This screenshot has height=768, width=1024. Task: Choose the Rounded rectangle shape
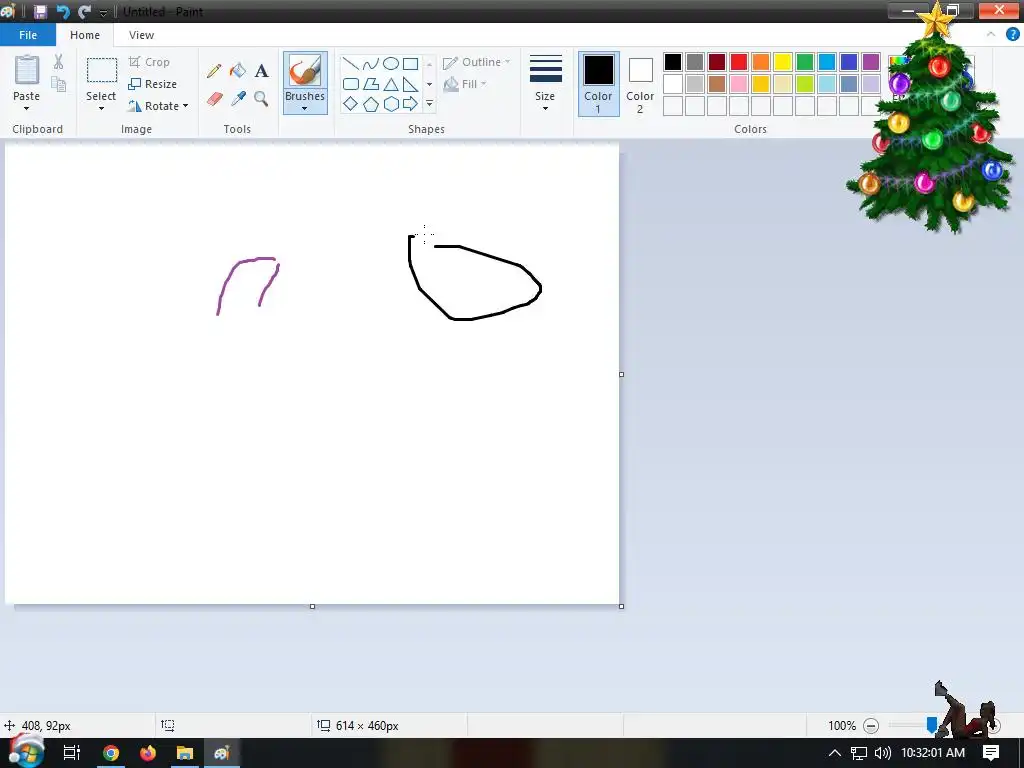351,84
